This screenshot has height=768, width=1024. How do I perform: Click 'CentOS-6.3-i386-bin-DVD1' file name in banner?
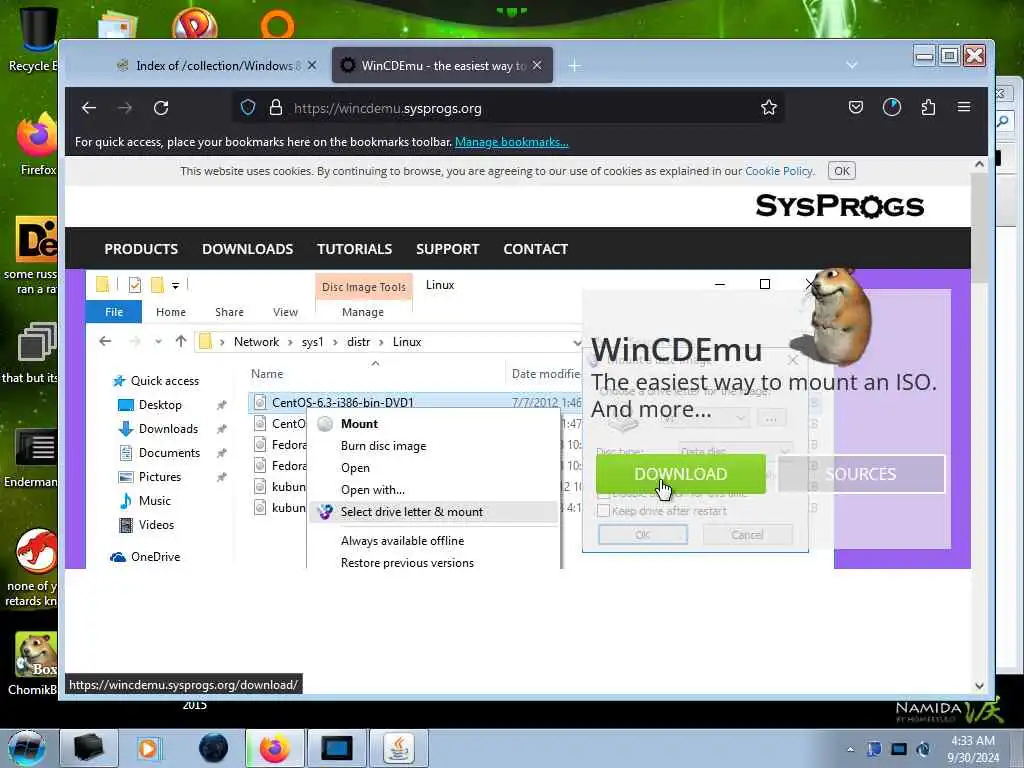(343, 402)
